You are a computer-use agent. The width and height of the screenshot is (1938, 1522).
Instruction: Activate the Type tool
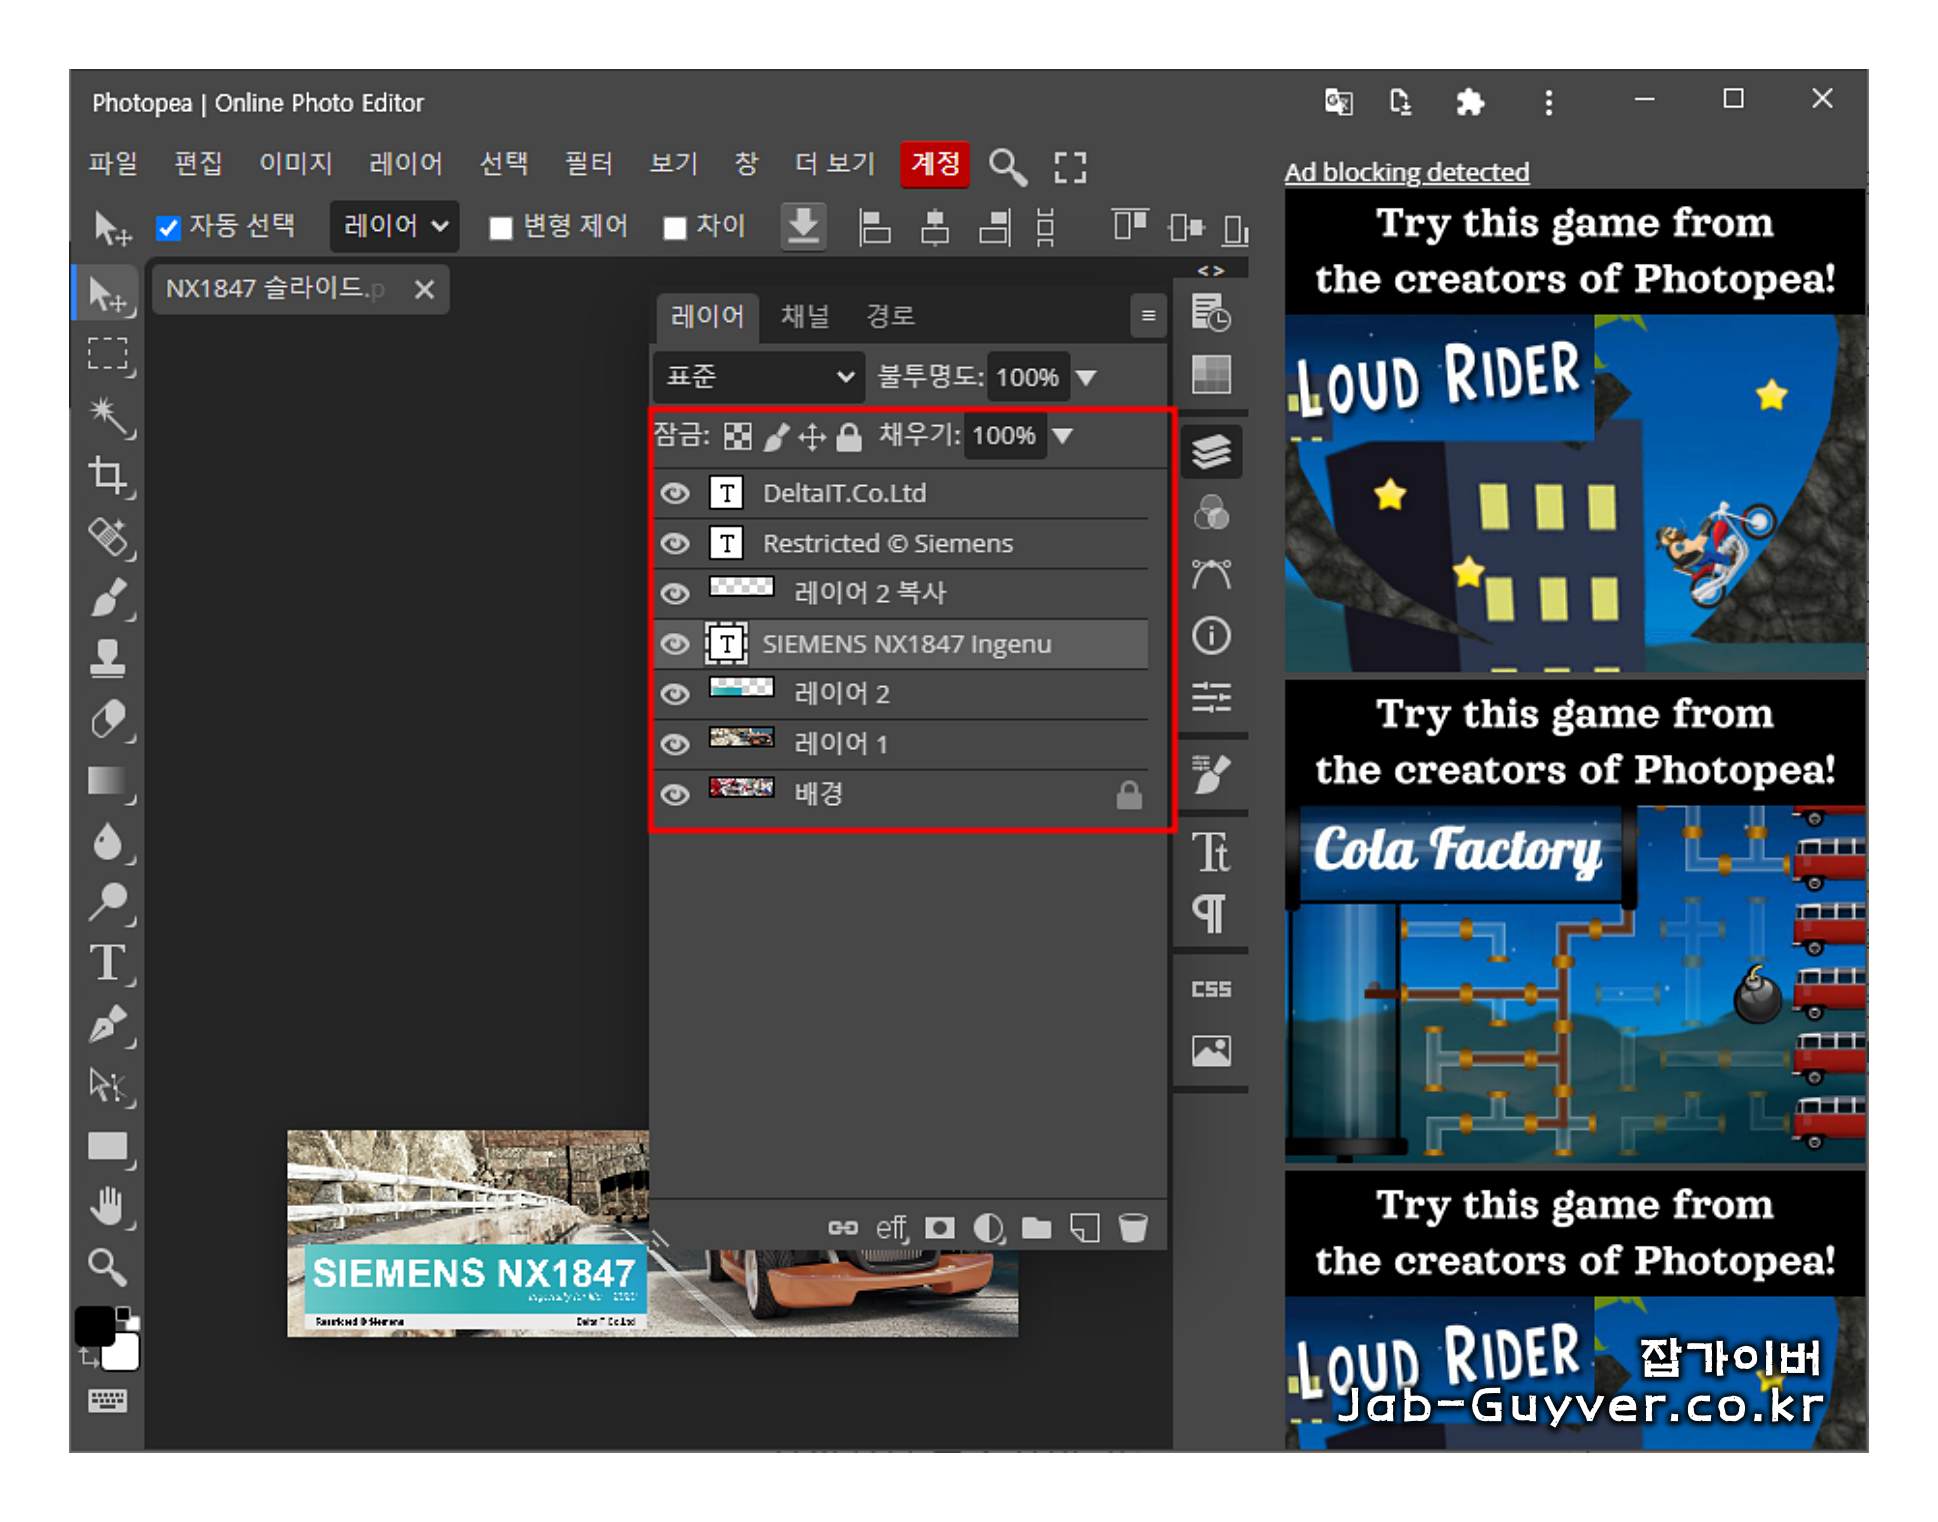(x=107, y=963)
